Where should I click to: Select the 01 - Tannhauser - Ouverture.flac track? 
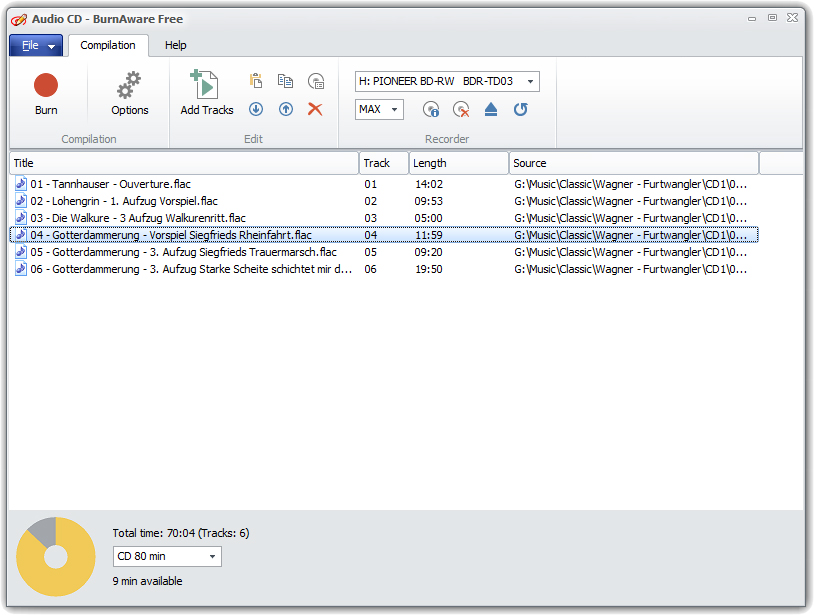(110, 184)
